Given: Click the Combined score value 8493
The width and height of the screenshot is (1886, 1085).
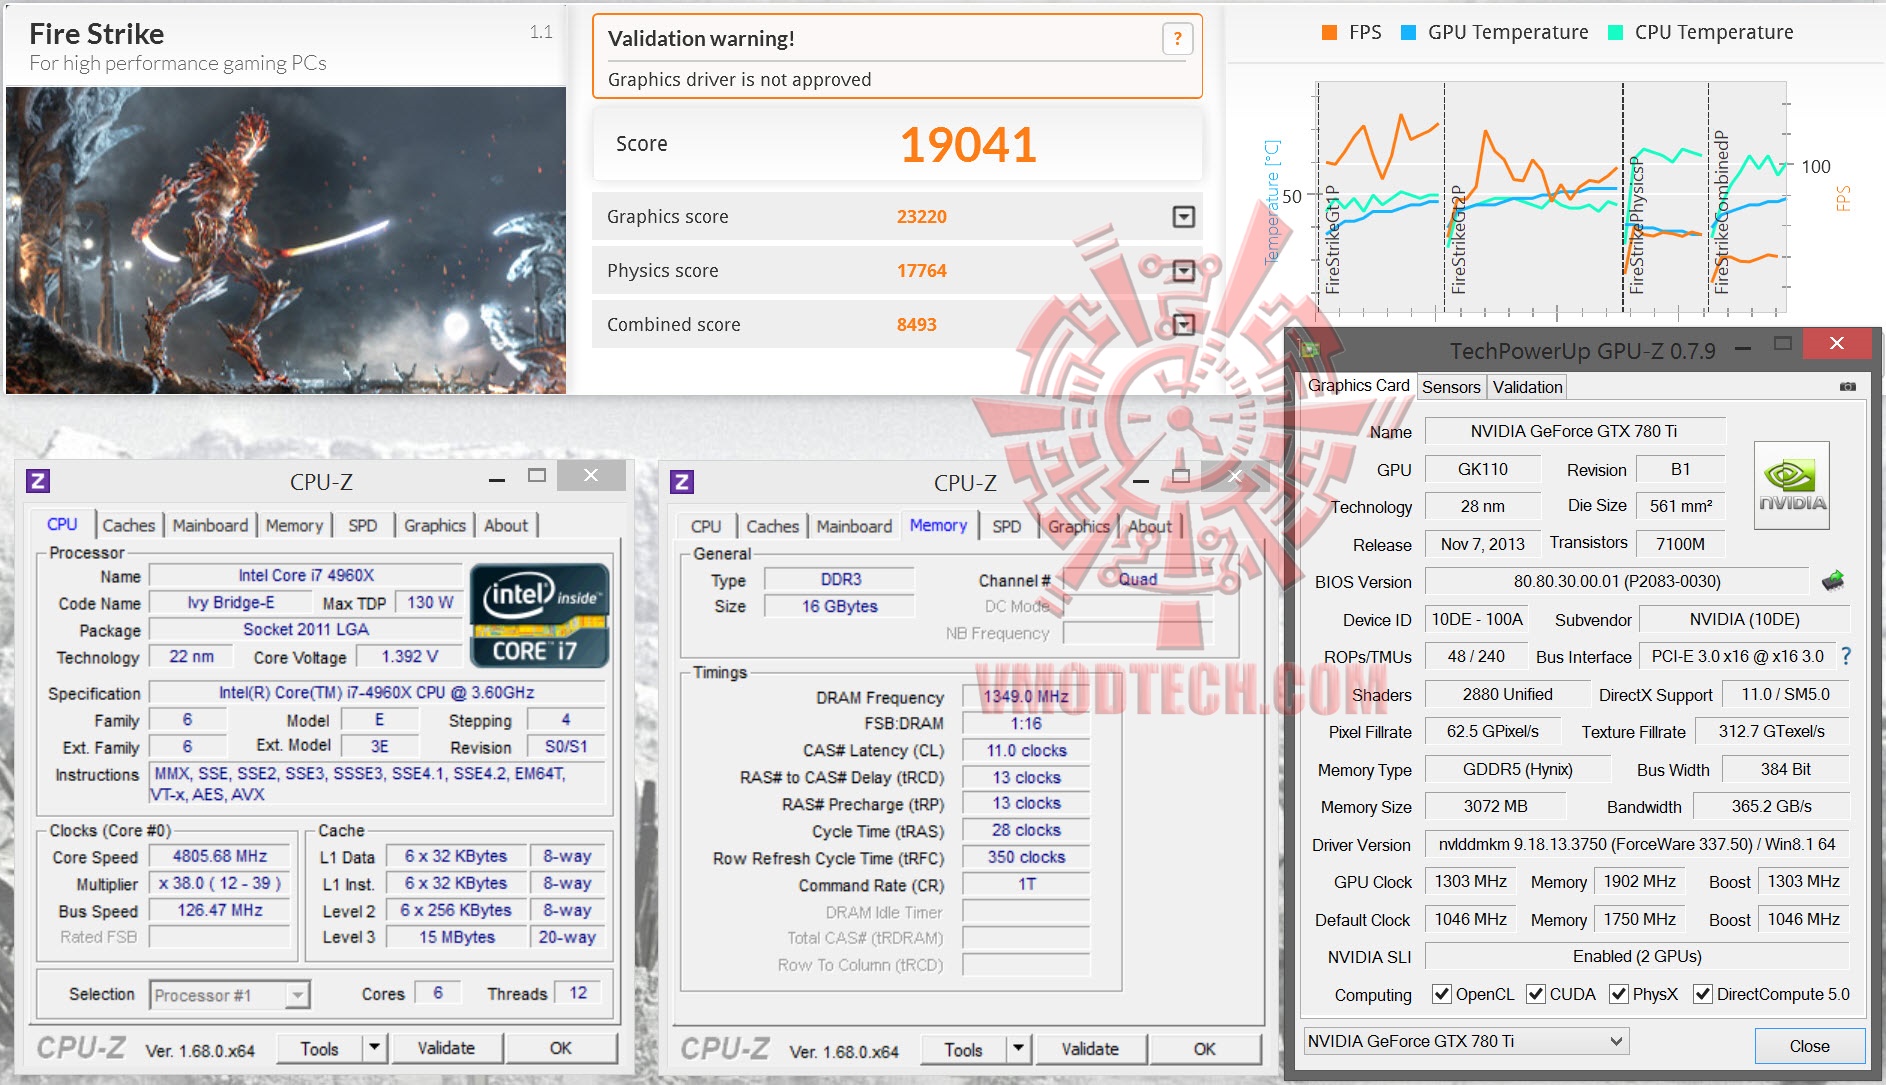Looking at the screenshot, I should point(916,325).
